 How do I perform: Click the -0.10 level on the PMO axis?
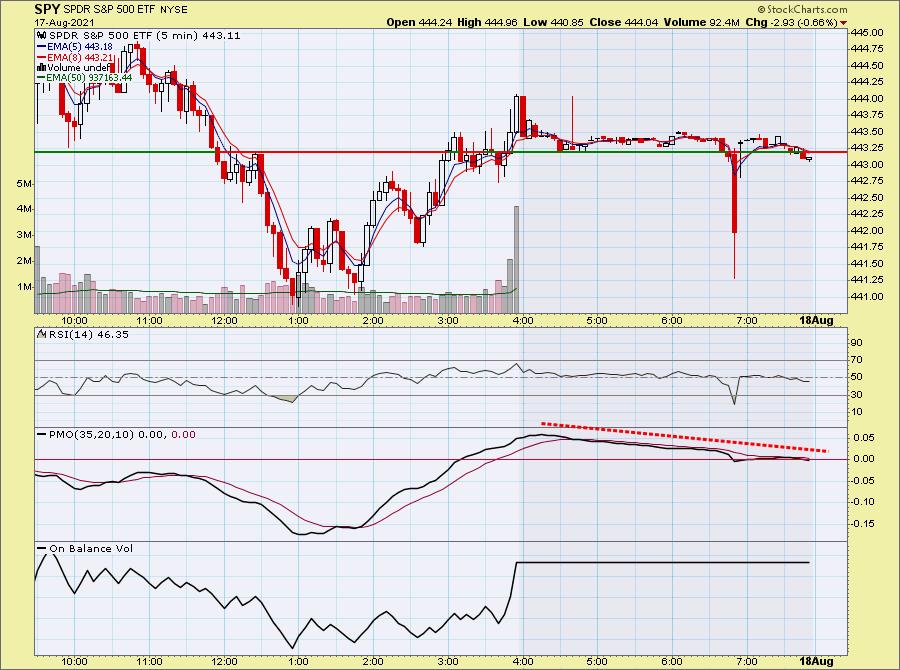pyautogui.click(x=862, y=502)
